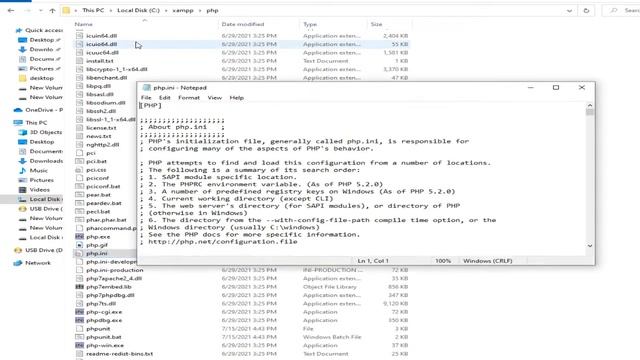Select This PC in address path
This screenshot has height=360, width=640.
[x=93, y=10]
